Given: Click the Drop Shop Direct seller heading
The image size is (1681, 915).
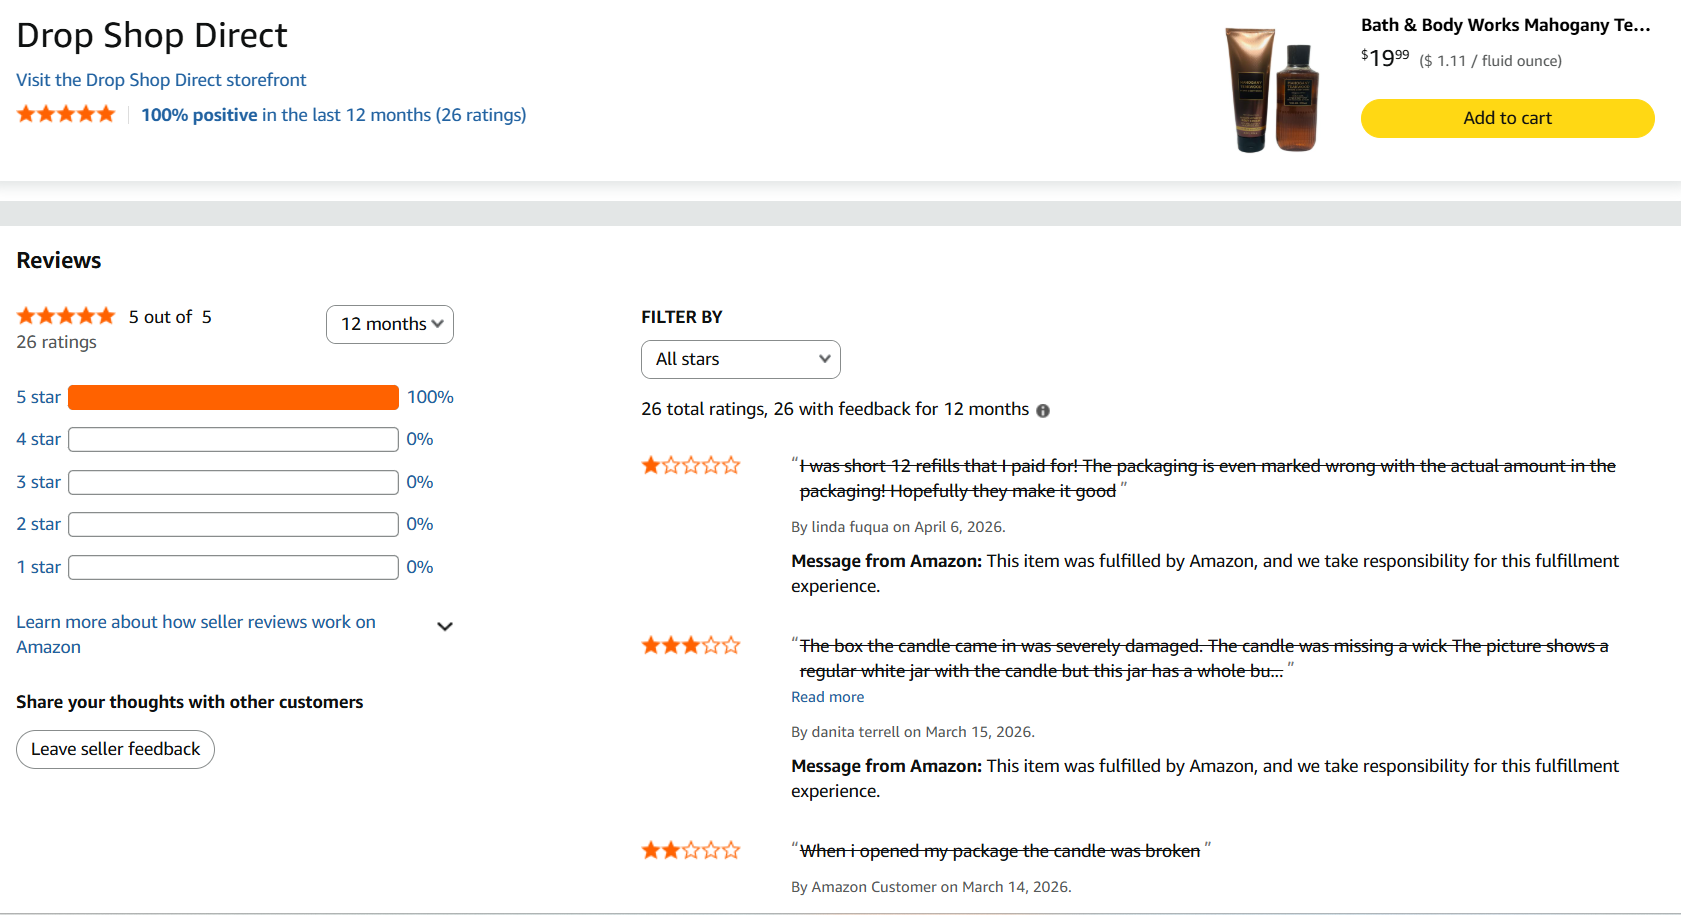Looking at the screenshot, I should tap(152, 36).
